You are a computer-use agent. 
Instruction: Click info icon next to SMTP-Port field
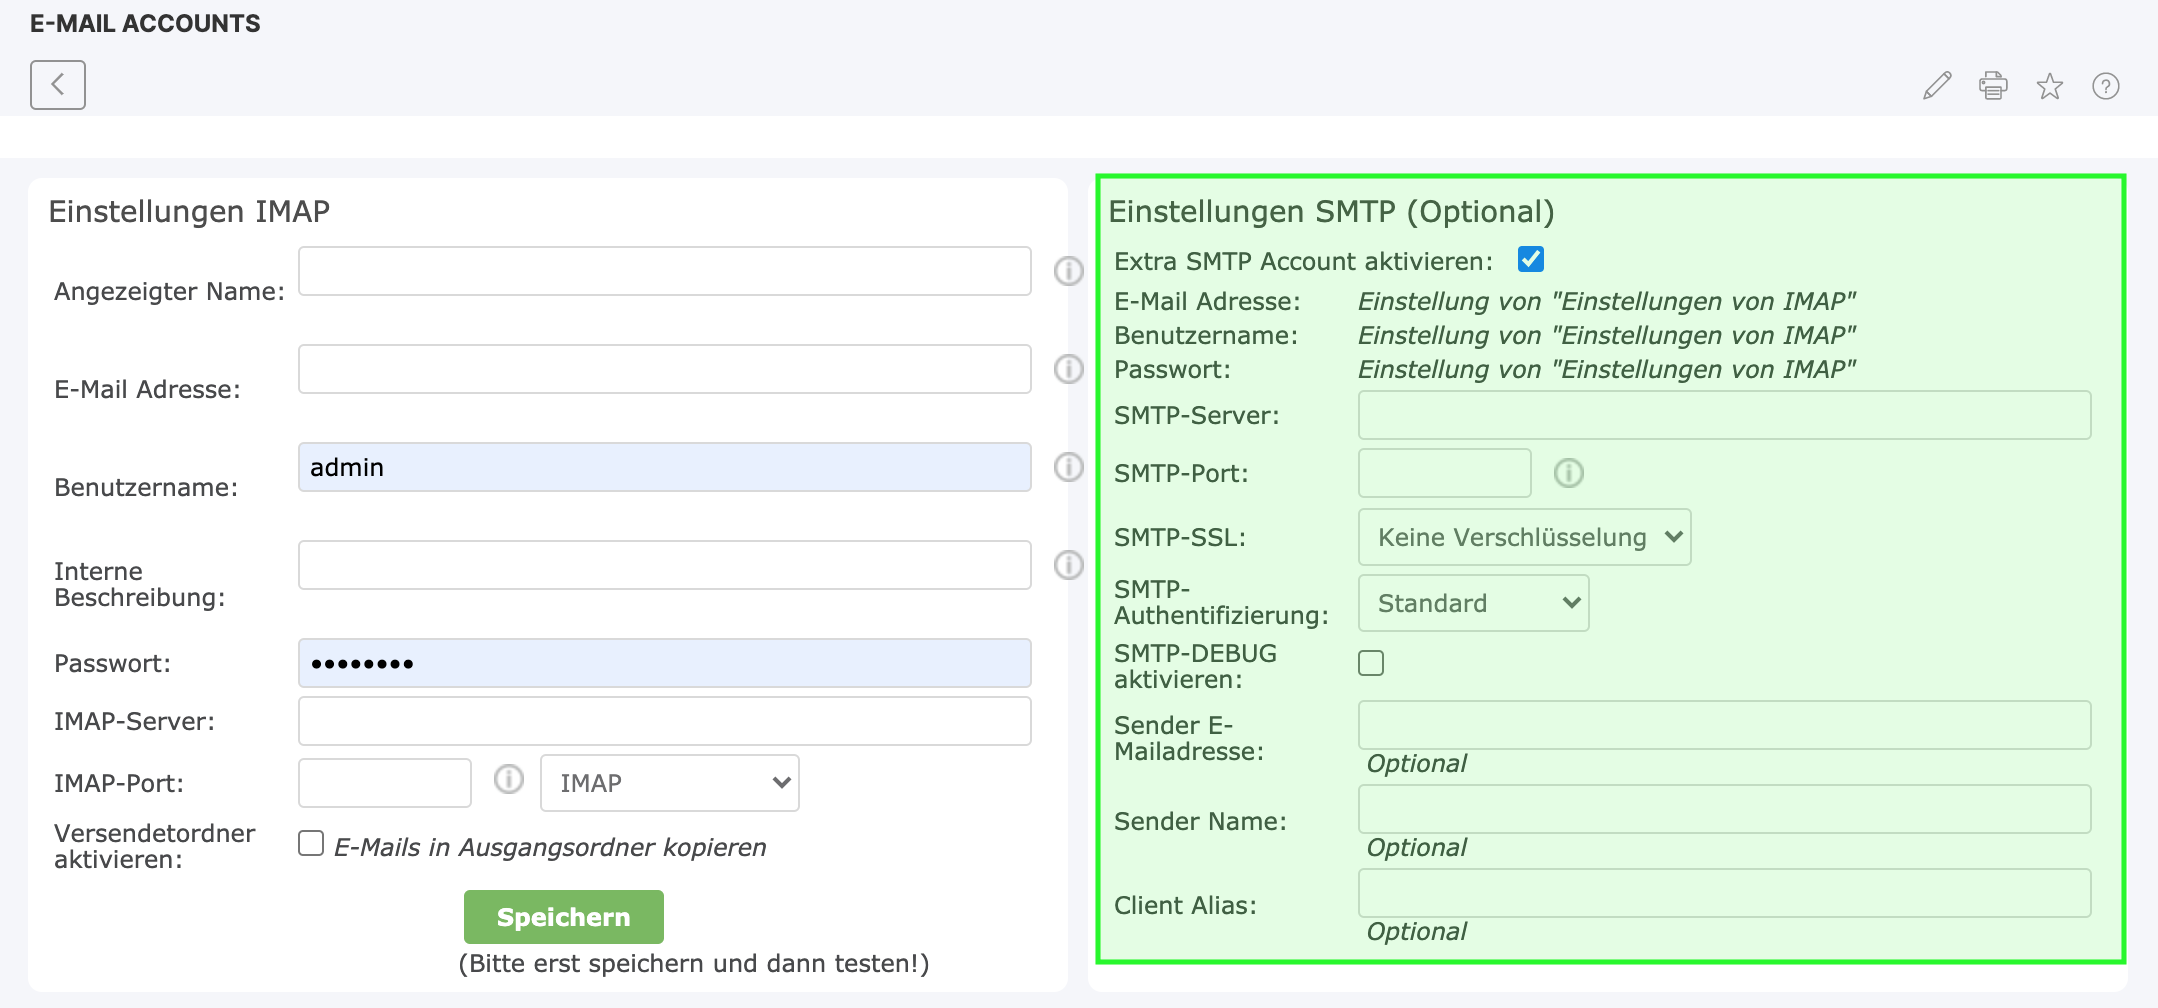(1568, 473)
